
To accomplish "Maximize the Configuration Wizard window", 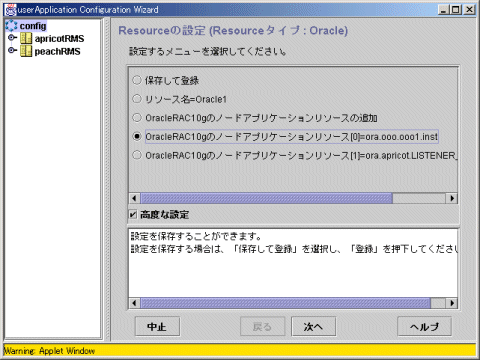I will coord(456,10).
